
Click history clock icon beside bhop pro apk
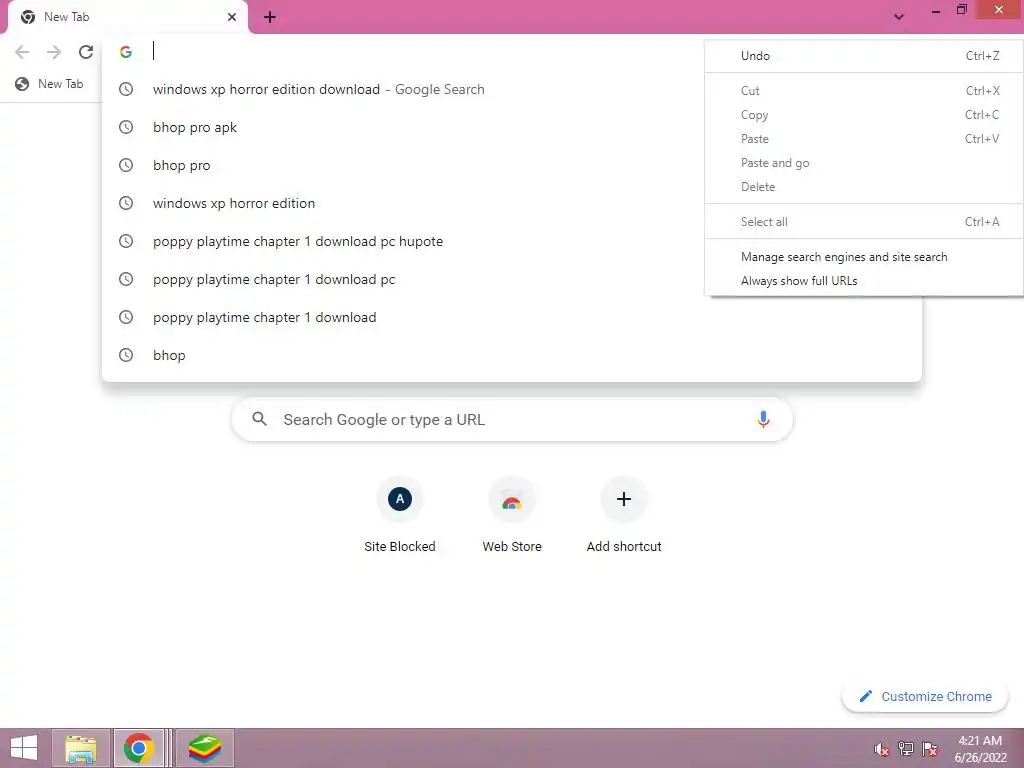click(x=126, y=127)
